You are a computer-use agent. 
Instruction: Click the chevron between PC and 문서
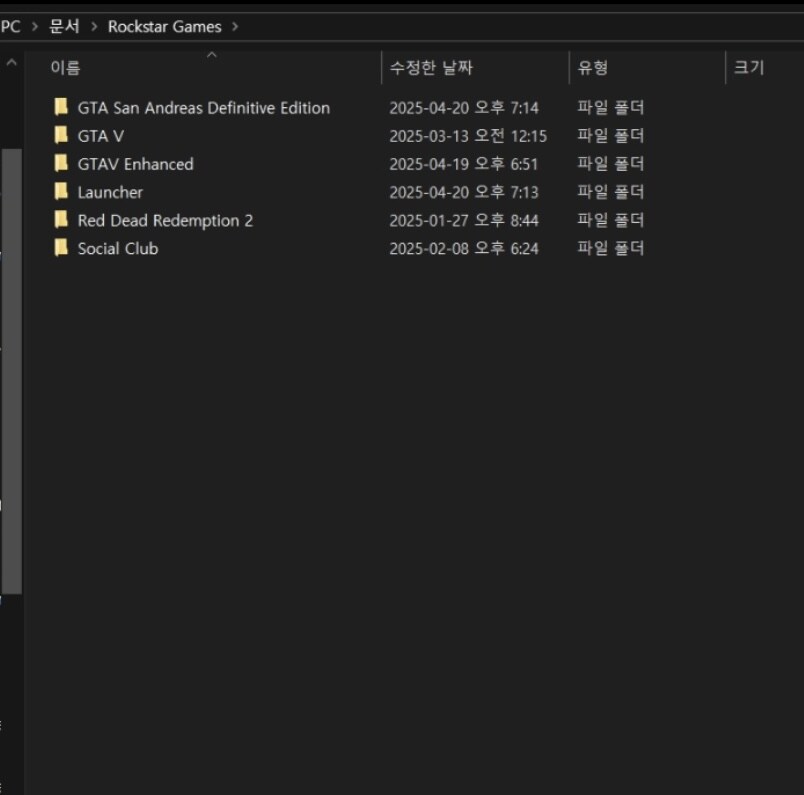[35, 27]
